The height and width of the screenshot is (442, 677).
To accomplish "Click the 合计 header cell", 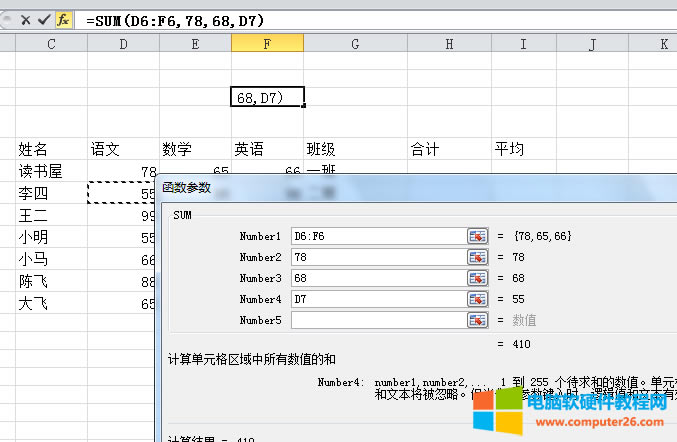I will [448, 149].
